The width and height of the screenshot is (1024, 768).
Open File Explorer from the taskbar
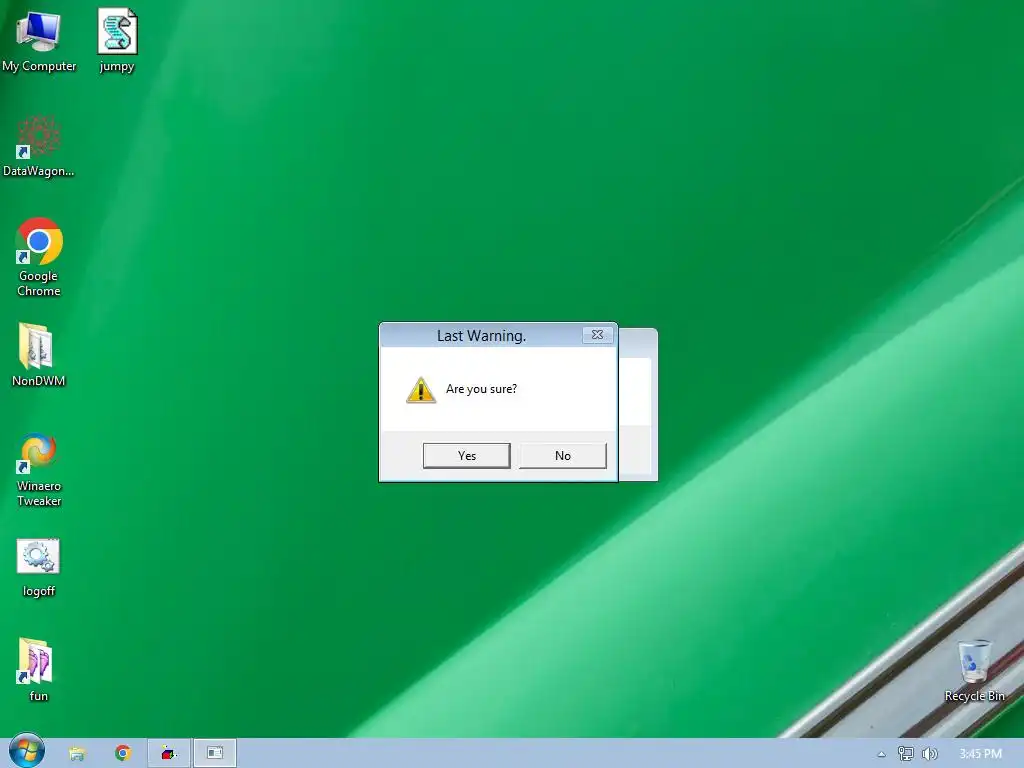77,754
